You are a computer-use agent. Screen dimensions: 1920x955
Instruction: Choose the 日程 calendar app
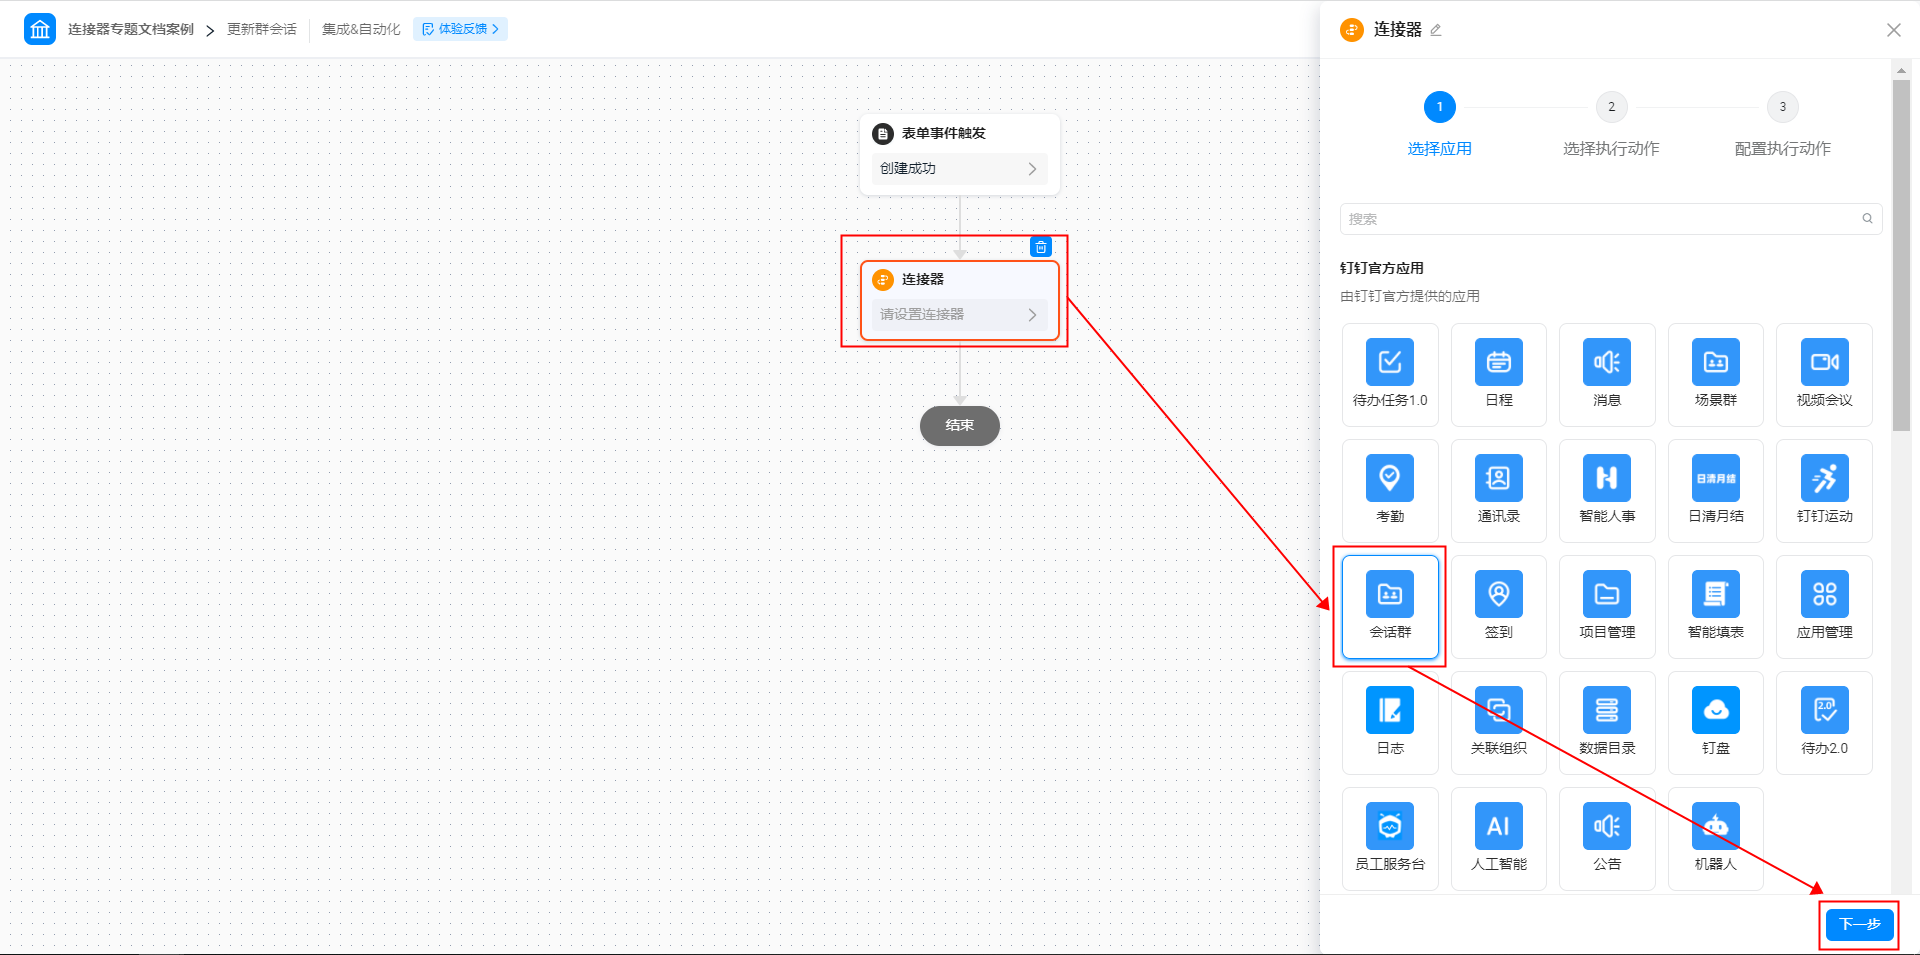click(1498, 374)
